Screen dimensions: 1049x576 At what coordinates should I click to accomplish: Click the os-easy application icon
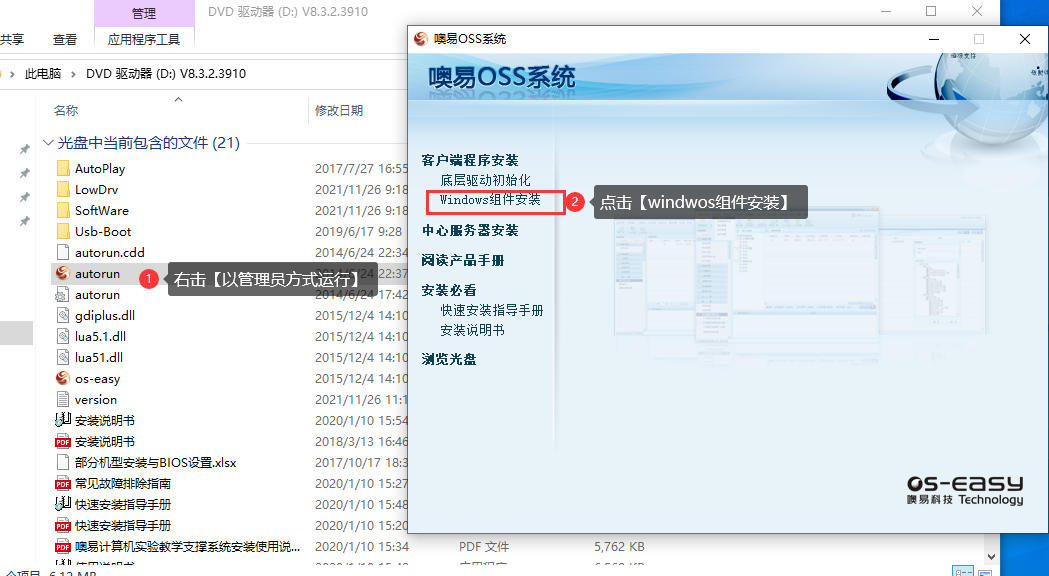[62, 378]
